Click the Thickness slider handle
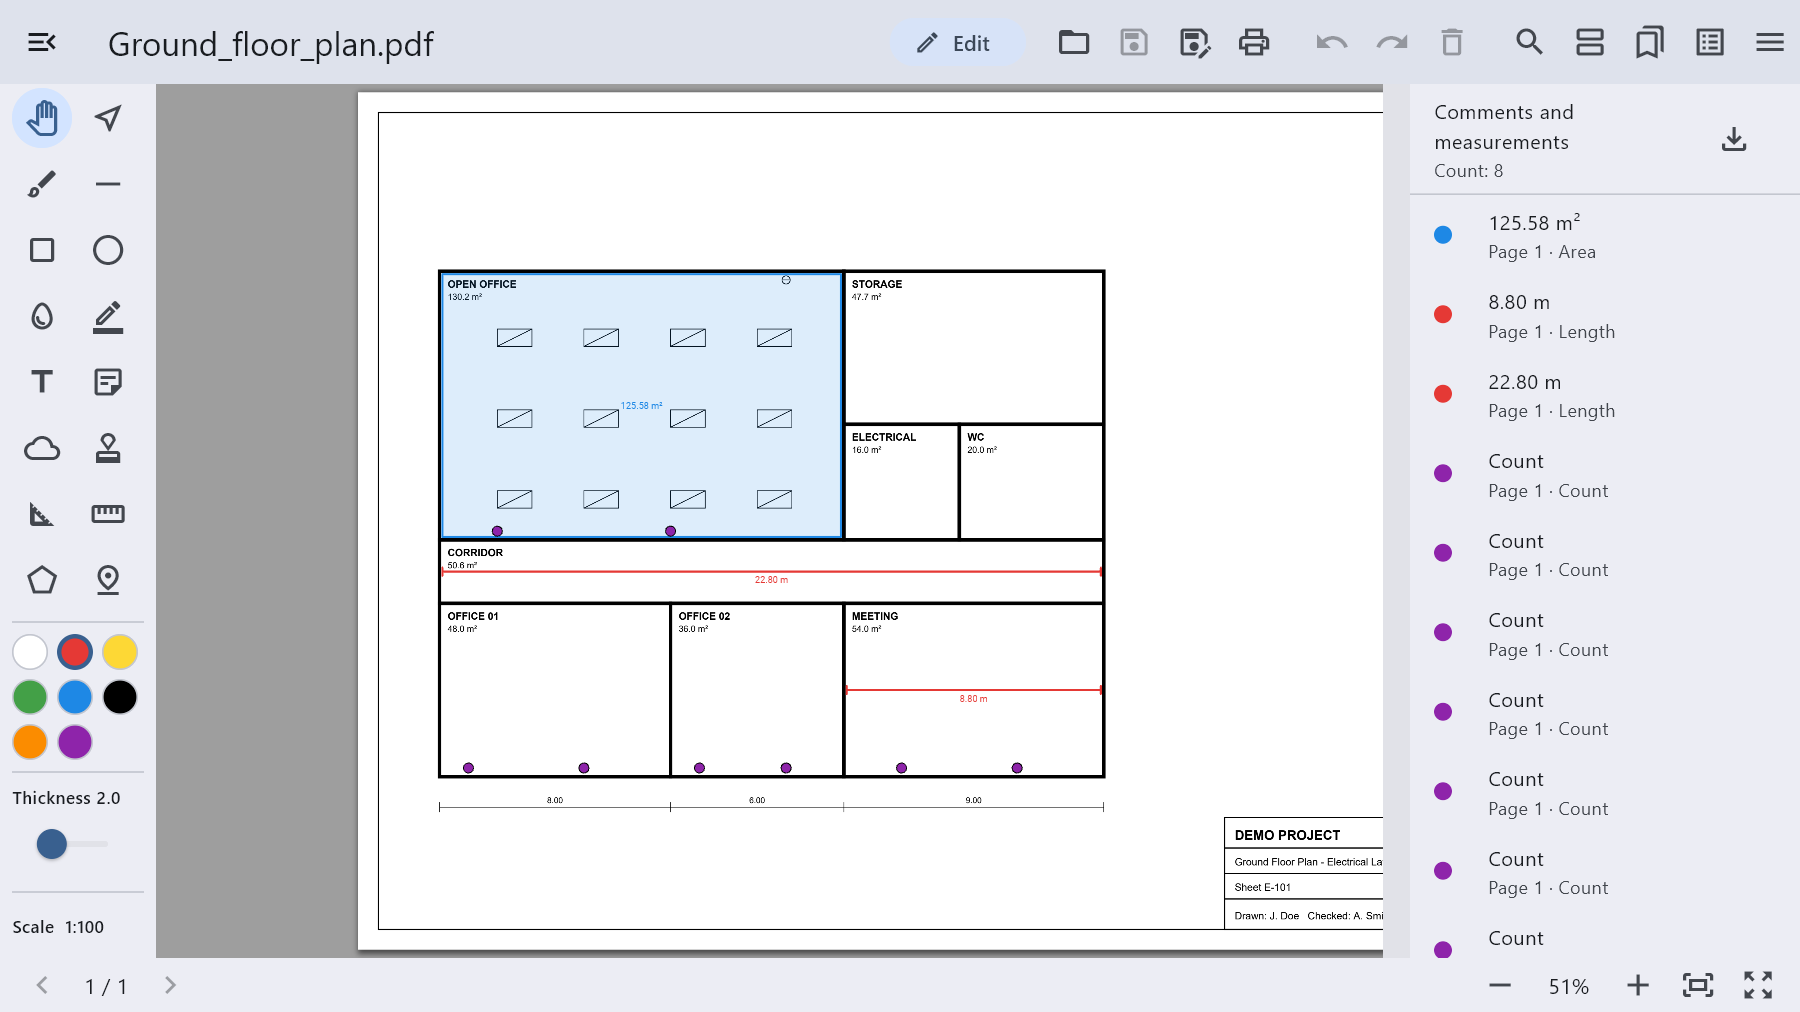This screenshot has height=1012, width=1800. click(52, 844)
